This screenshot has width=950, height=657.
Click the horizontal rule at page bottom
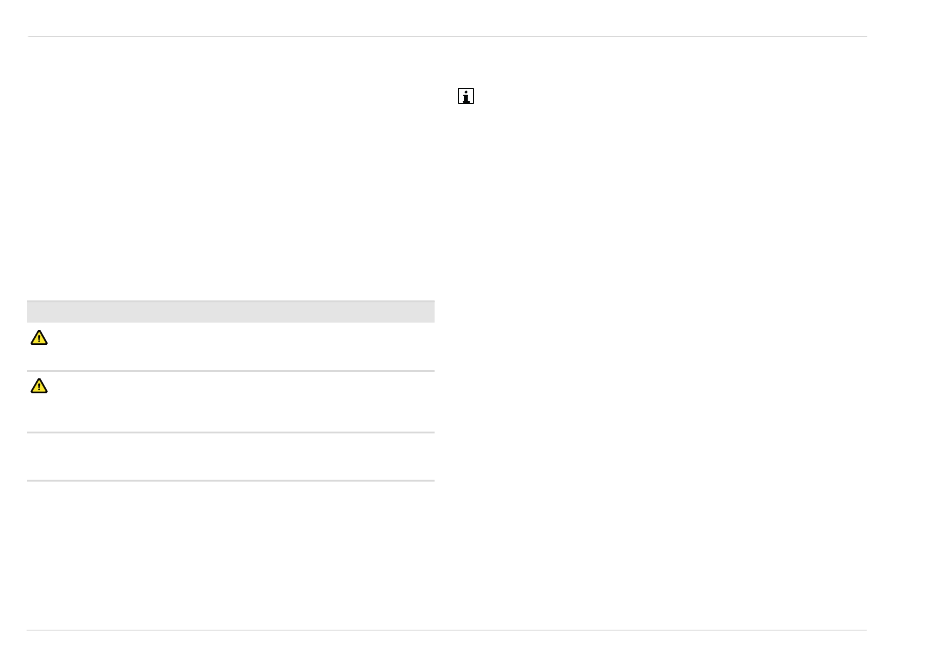click(x=447, y=630)
